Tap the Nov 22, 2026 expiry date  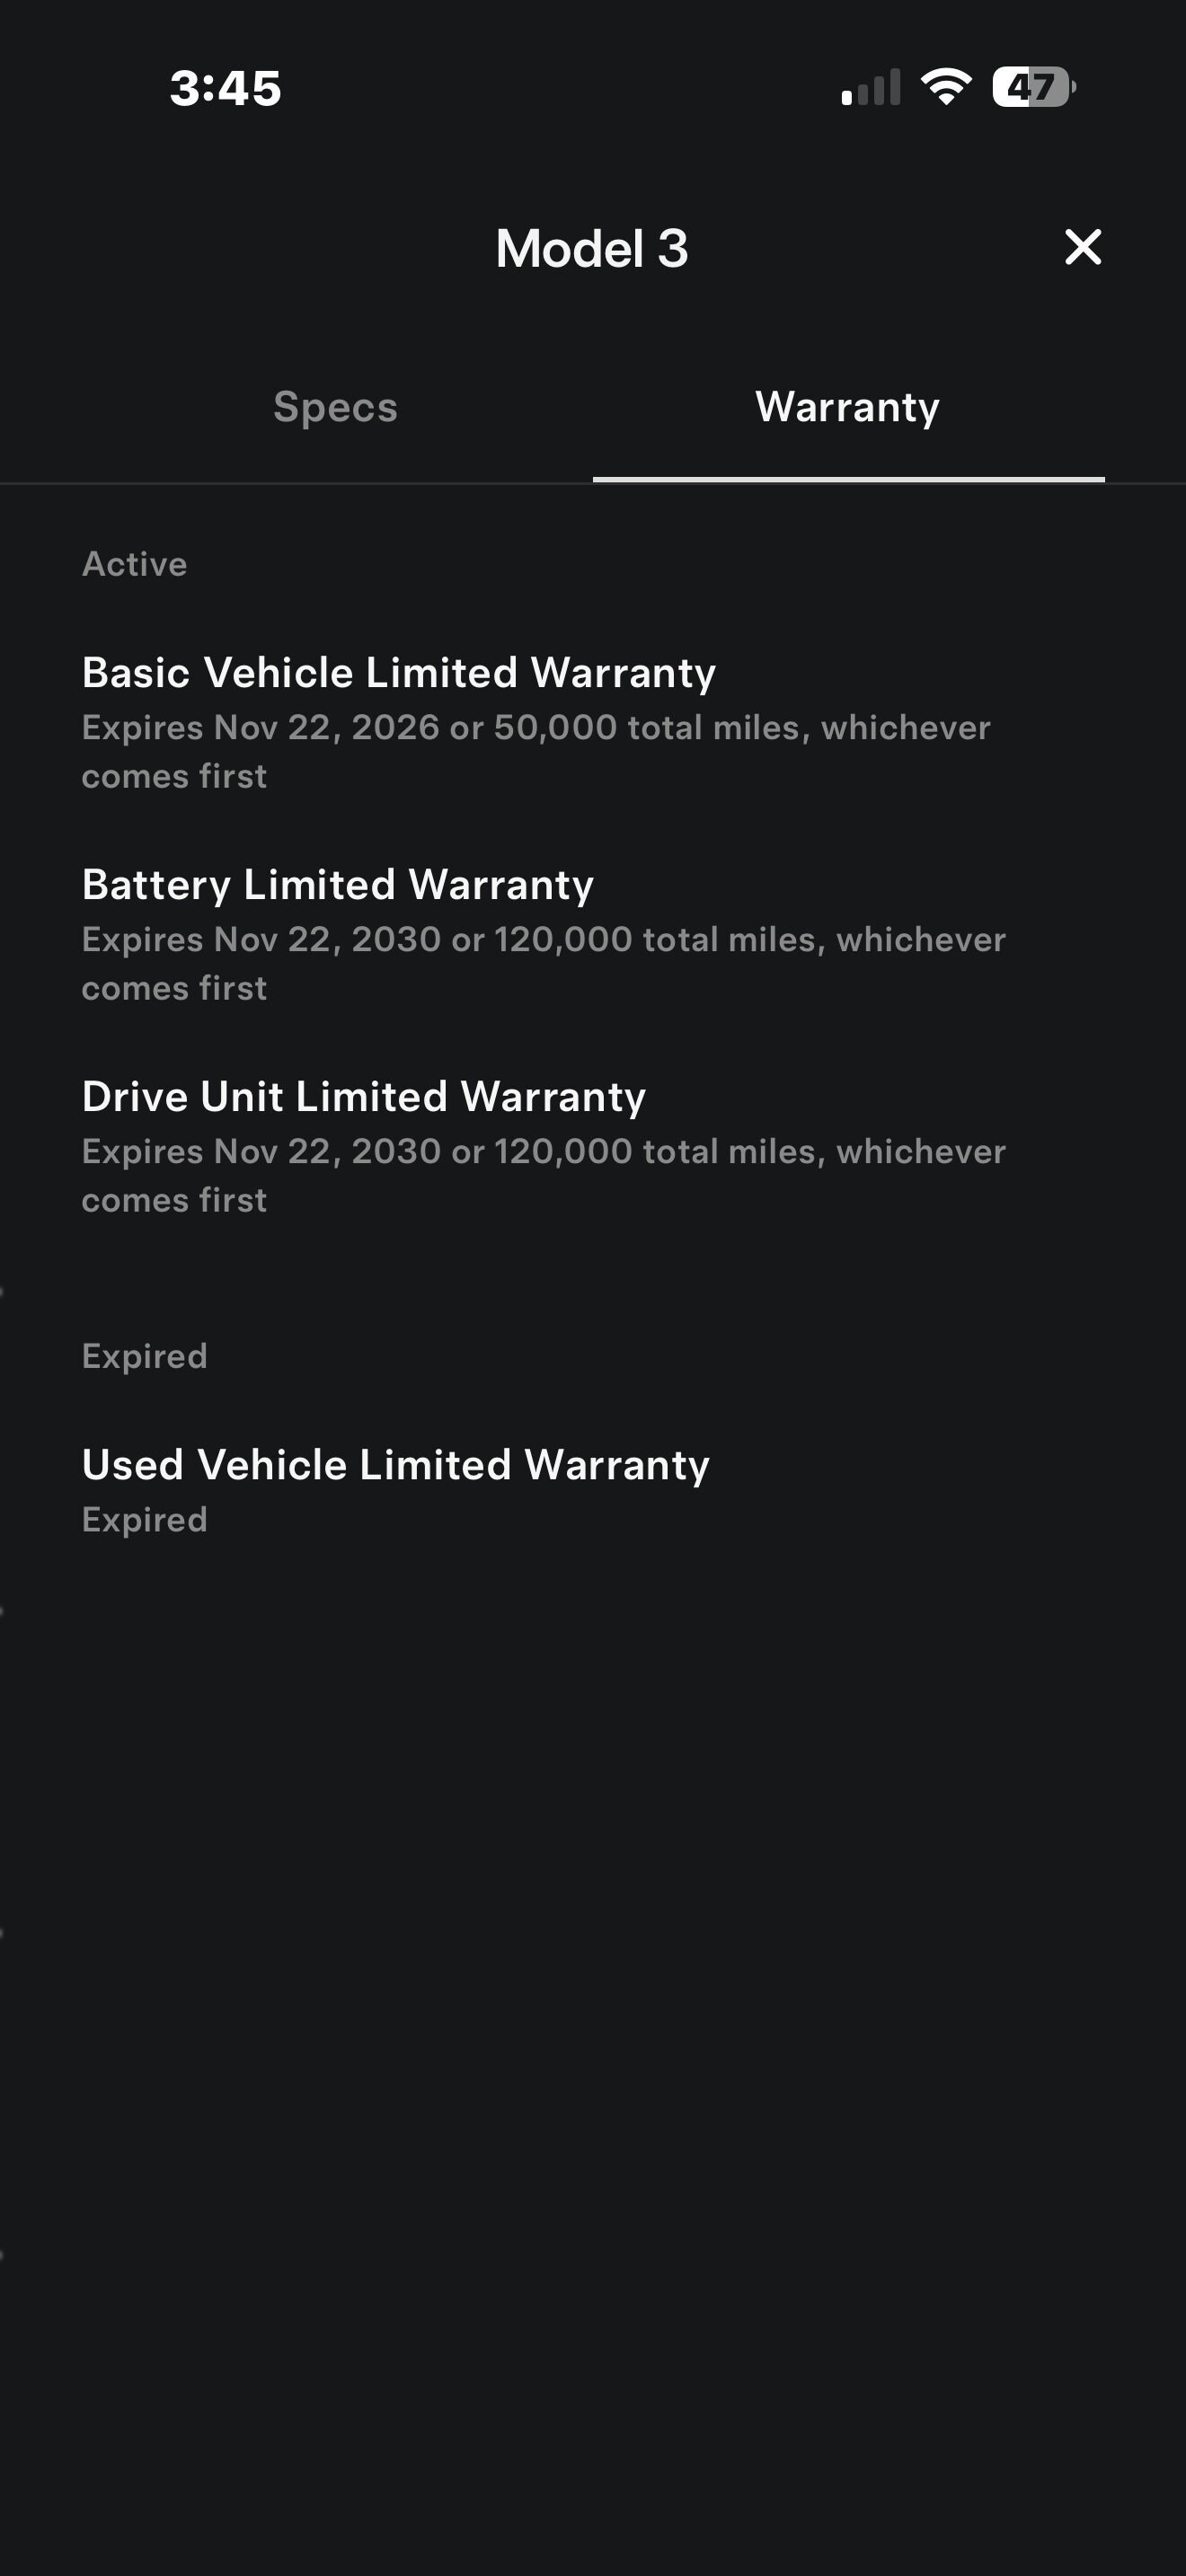coord(326,728)
